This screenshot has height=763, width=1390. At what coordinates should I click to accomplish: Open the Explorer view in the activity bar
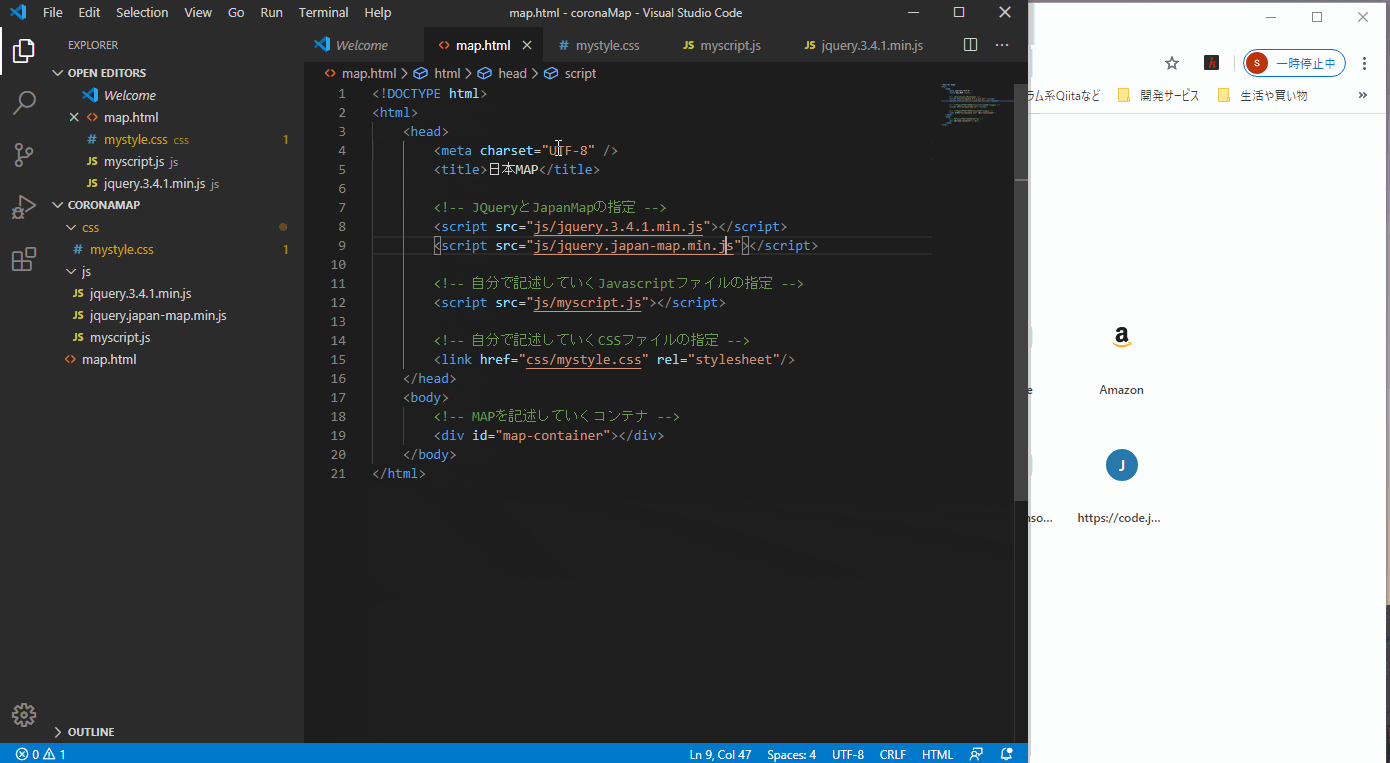24,51
